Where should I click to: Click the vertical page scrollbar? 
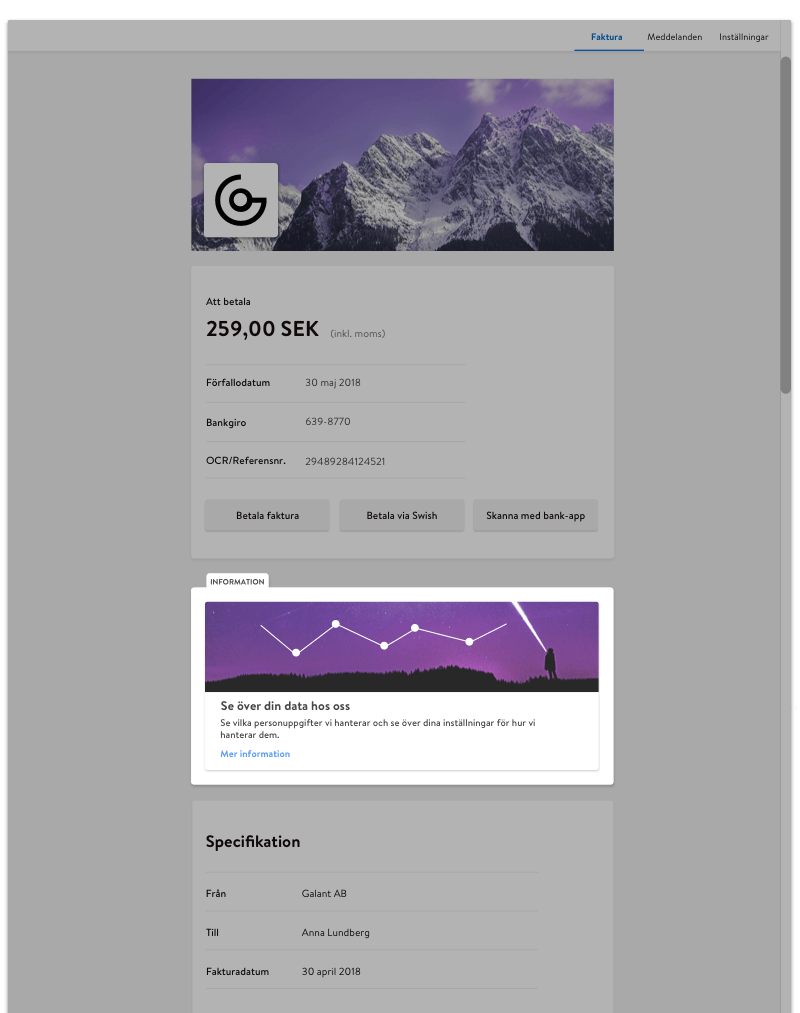point(785,225)
